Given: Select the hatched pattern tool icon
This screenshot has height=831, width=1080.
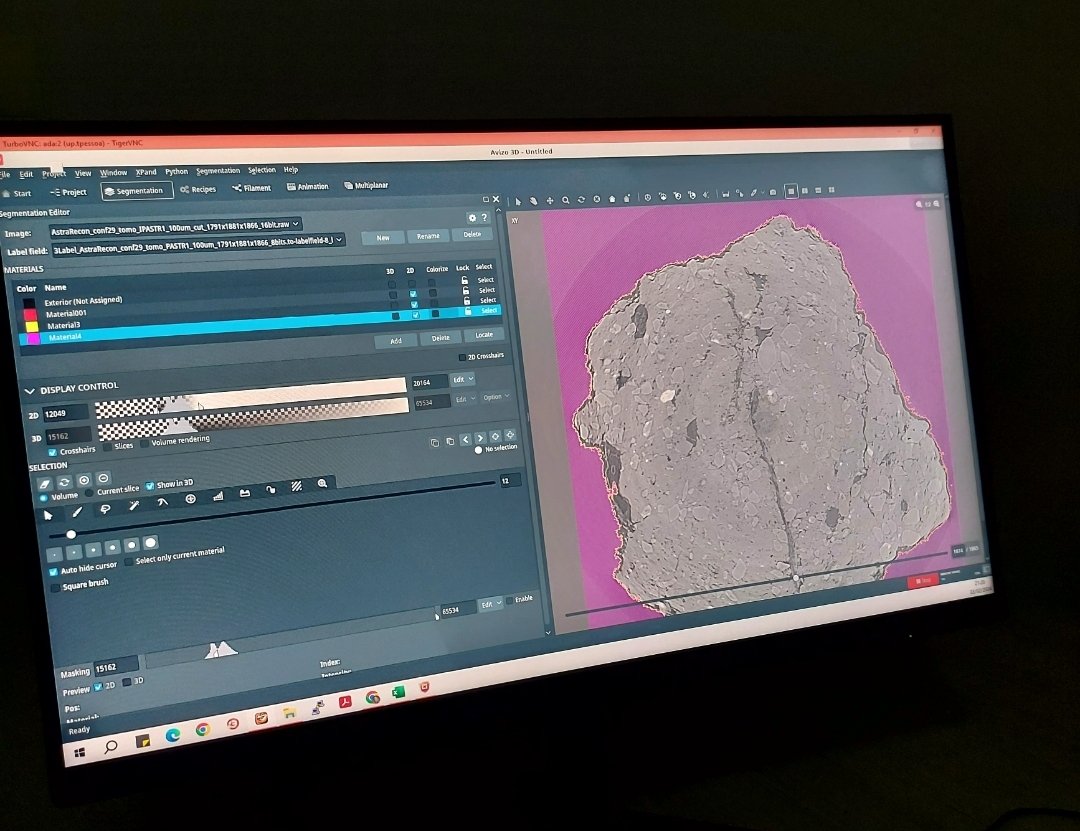Looking at the screenshot, I should click(296, 486).
